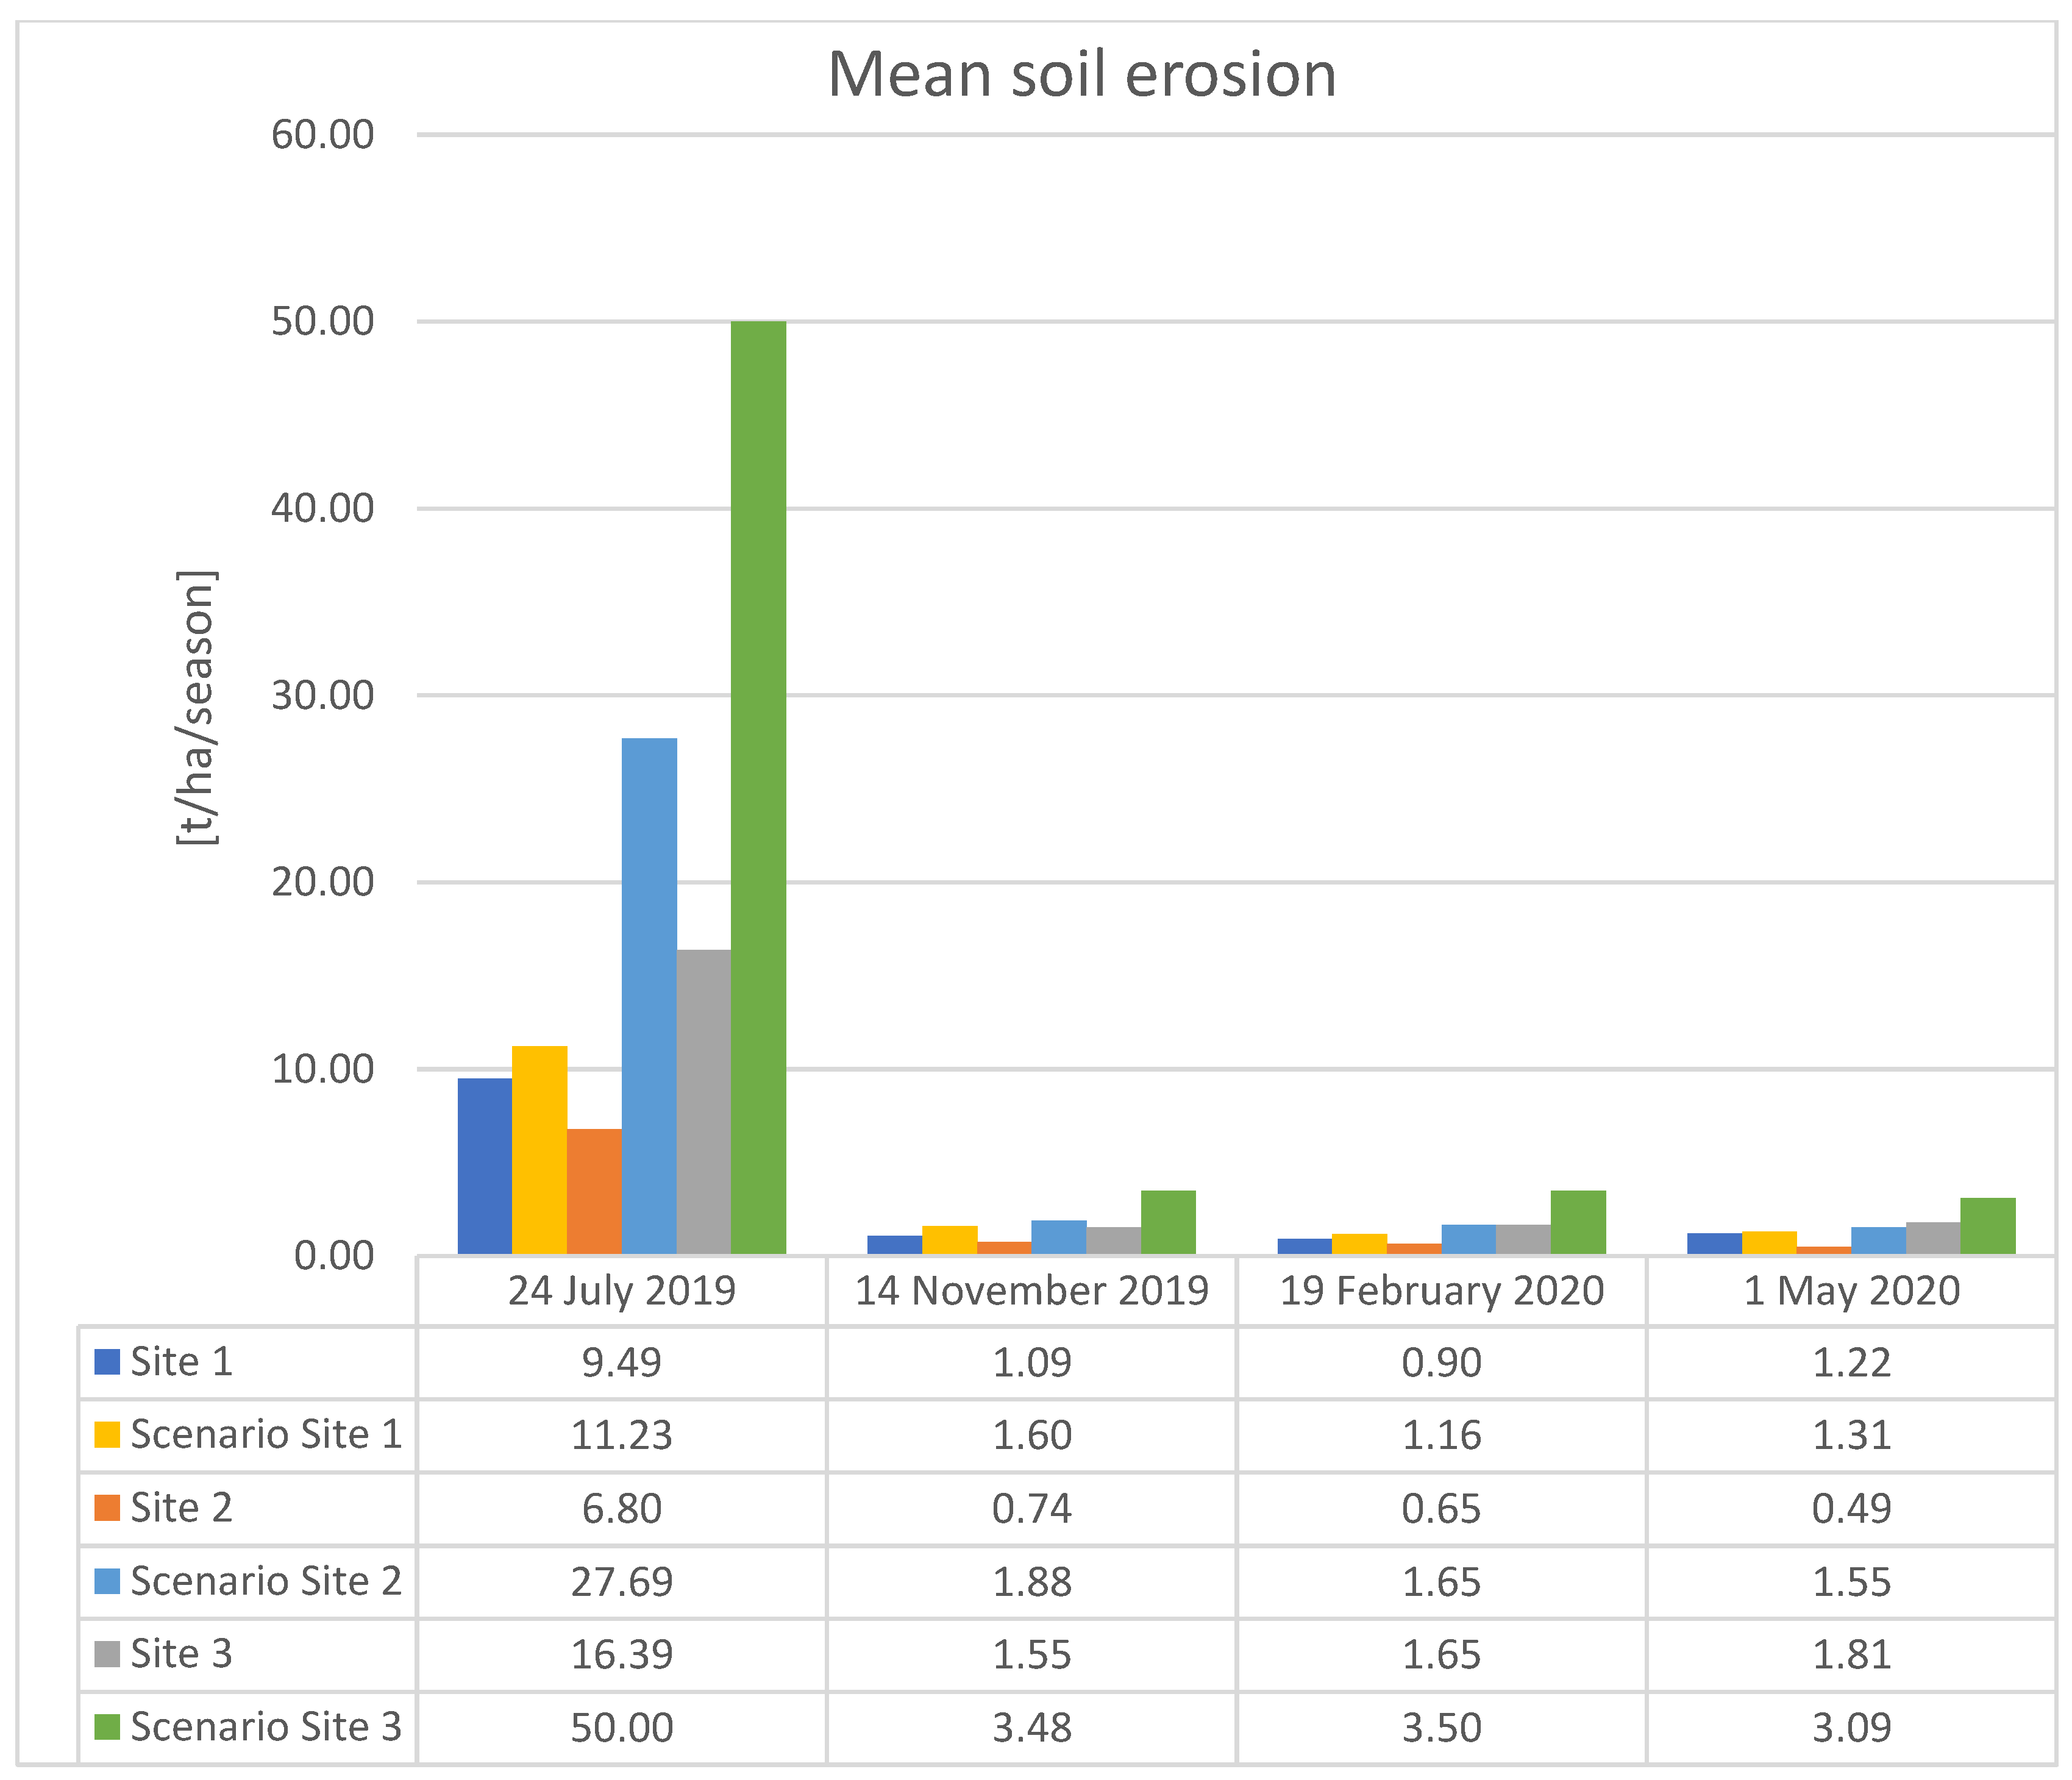Click the Scenario Site 3 green legend swatch
Viewport: 2072px width, 1780px height.
[107, 1727]
